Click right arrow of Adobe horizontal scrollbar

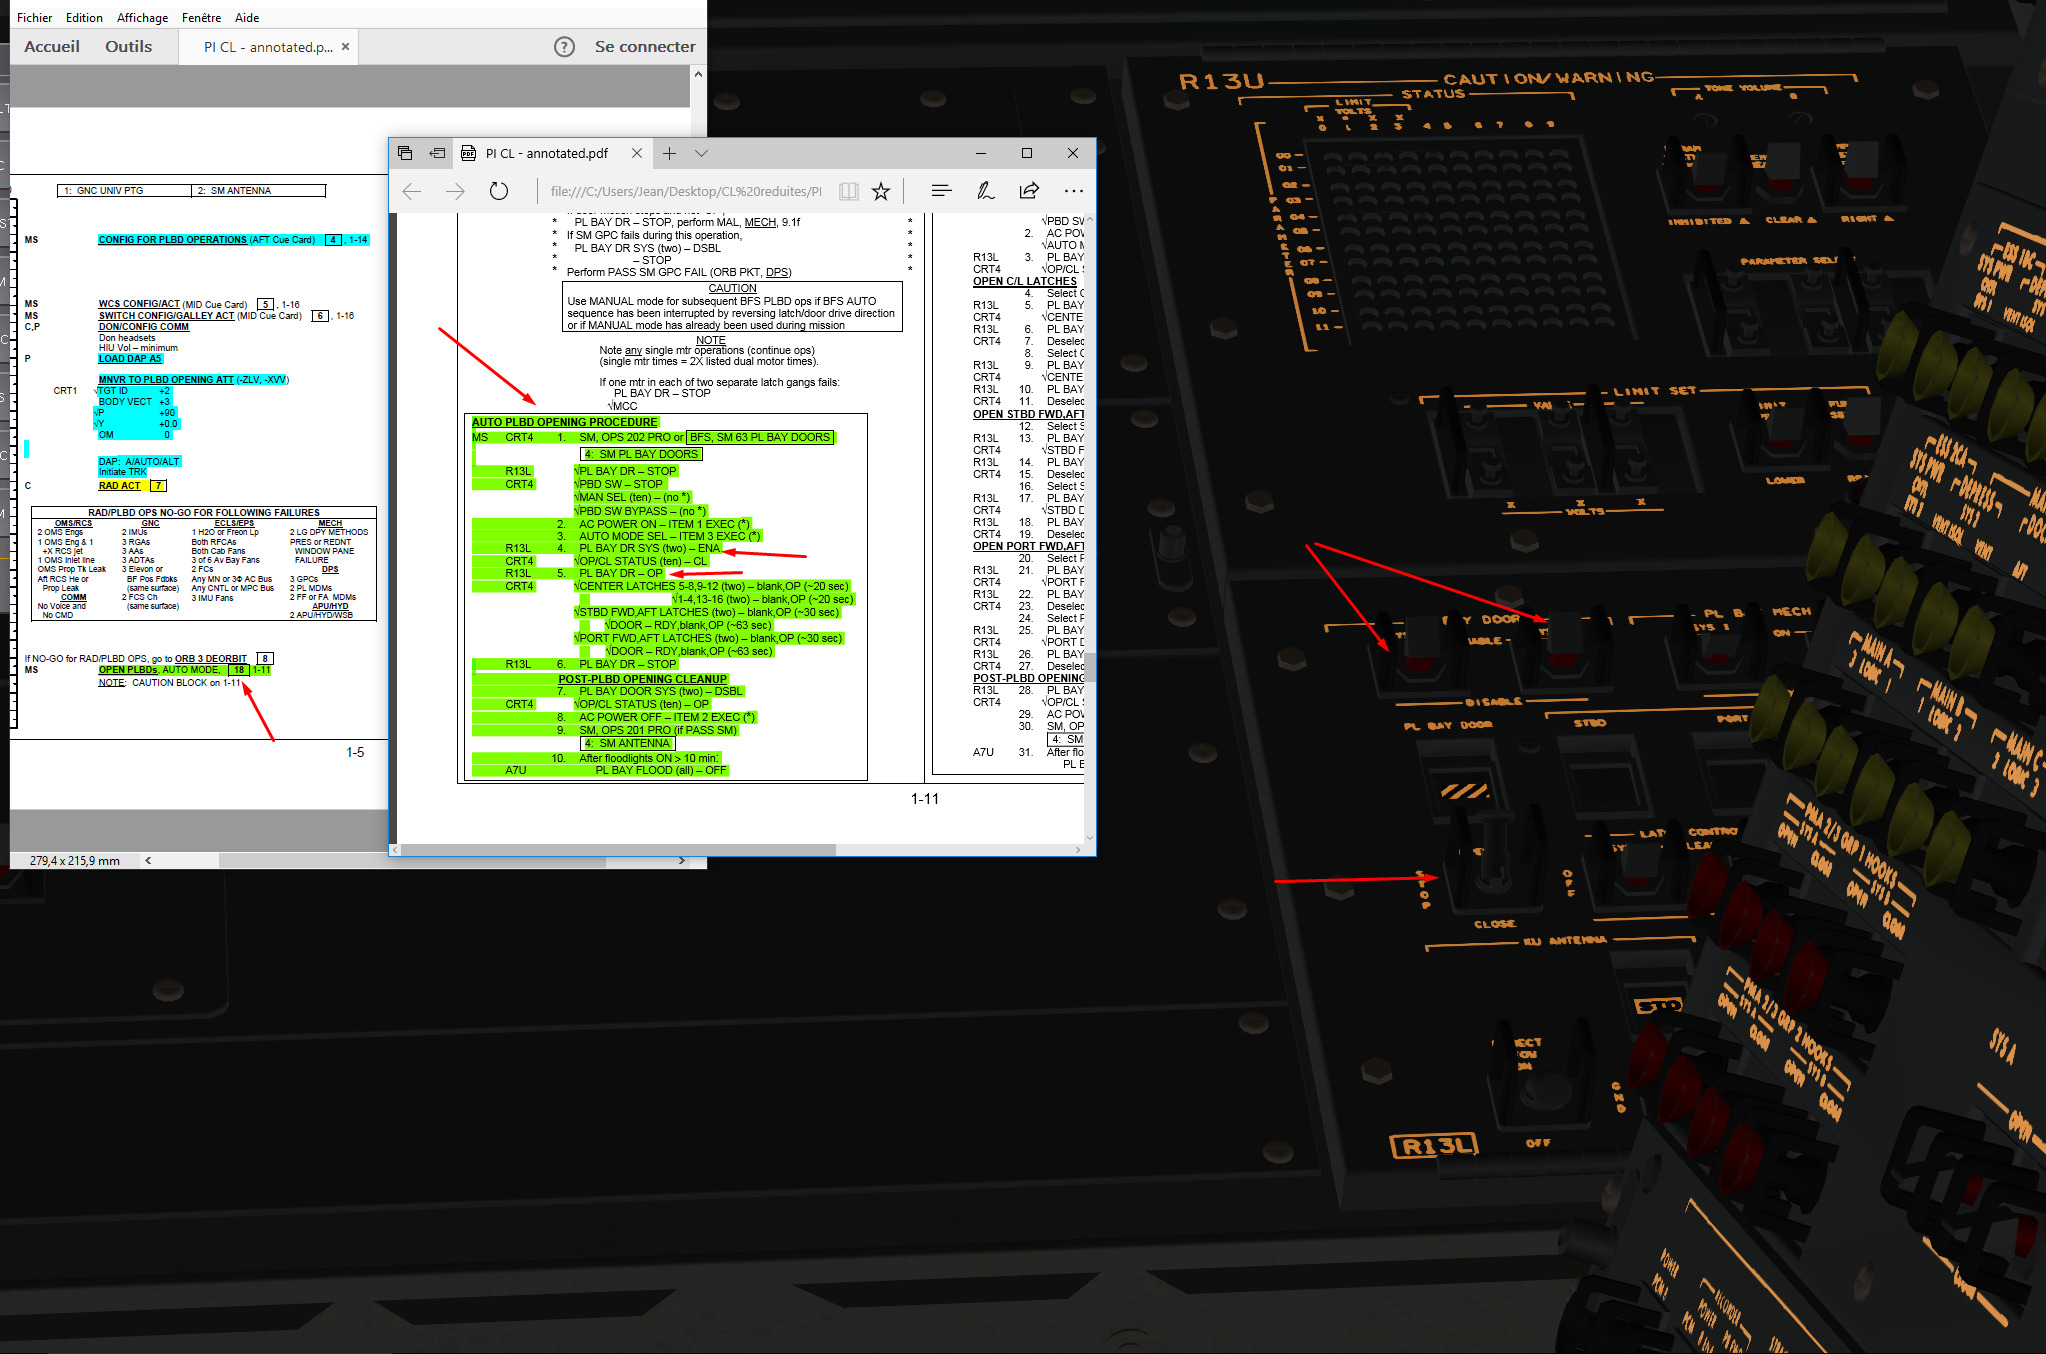[682, 860]
